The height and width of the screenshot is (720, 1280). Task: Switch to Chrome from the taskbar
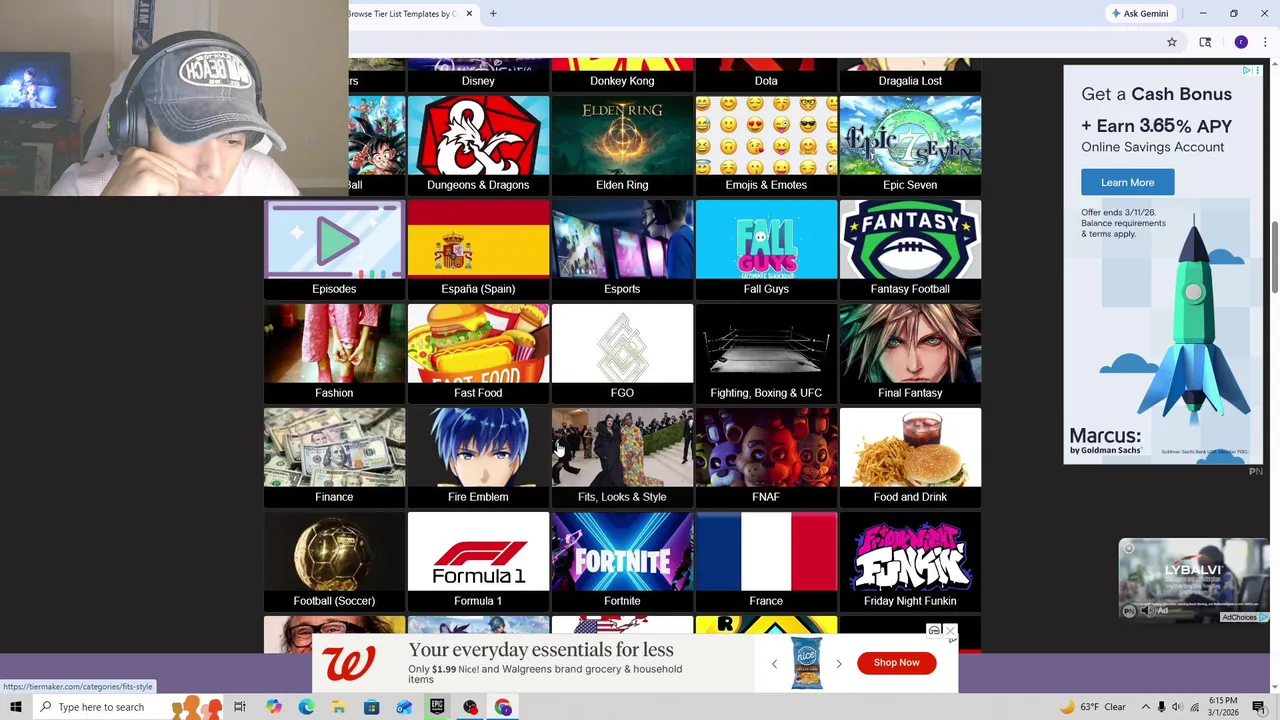503,707
